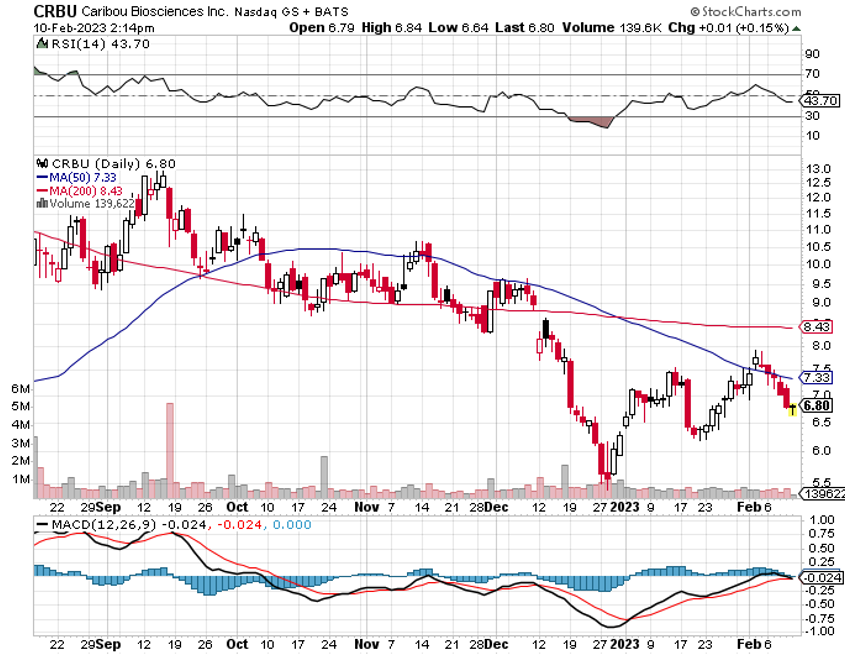Click the Nasdaq GS + BATS exchange label
845x656 pixels.
point(292,11)
